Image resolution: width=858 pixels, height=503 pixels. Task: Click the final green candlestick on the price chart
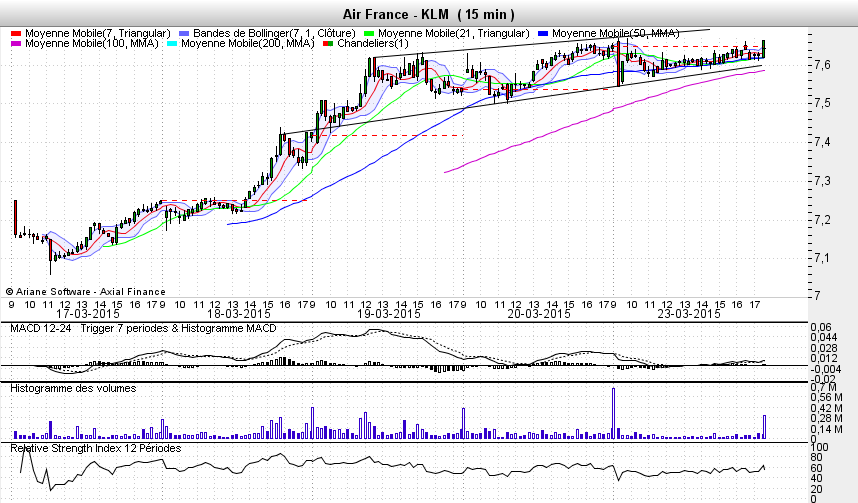point(763,49)
